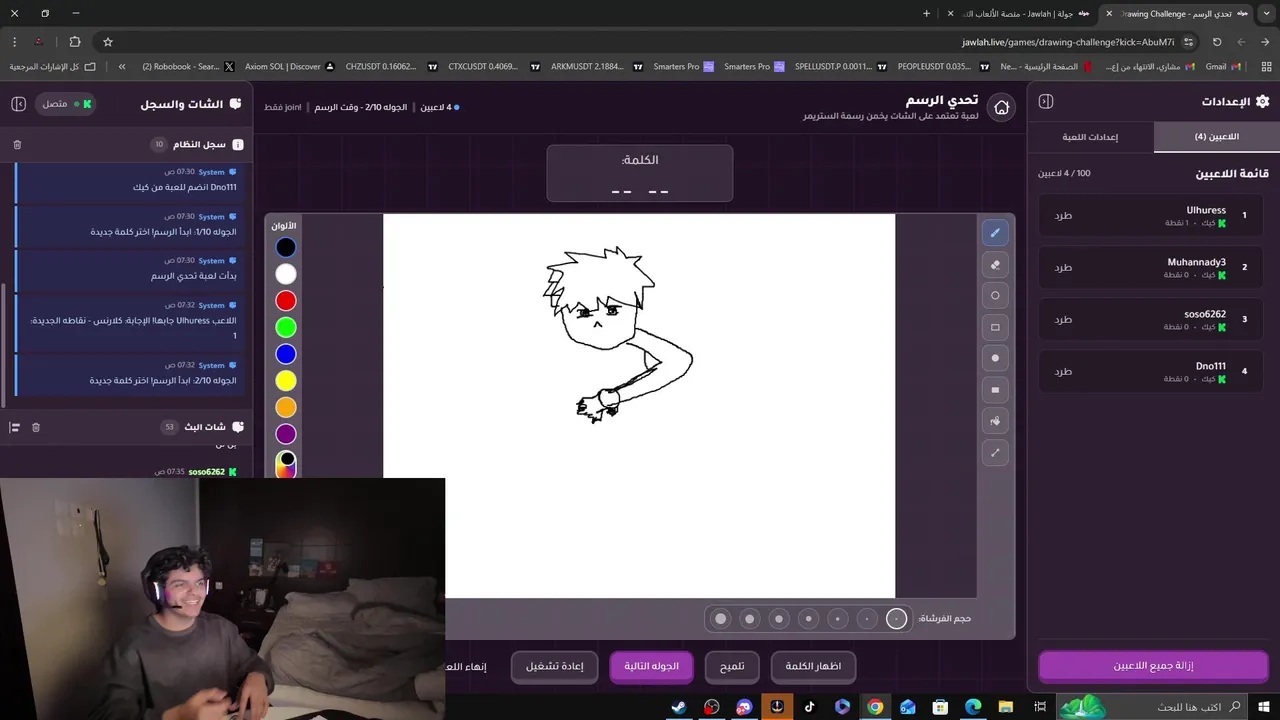
Task: Click تلميح hint button
Action: (732, 667)
